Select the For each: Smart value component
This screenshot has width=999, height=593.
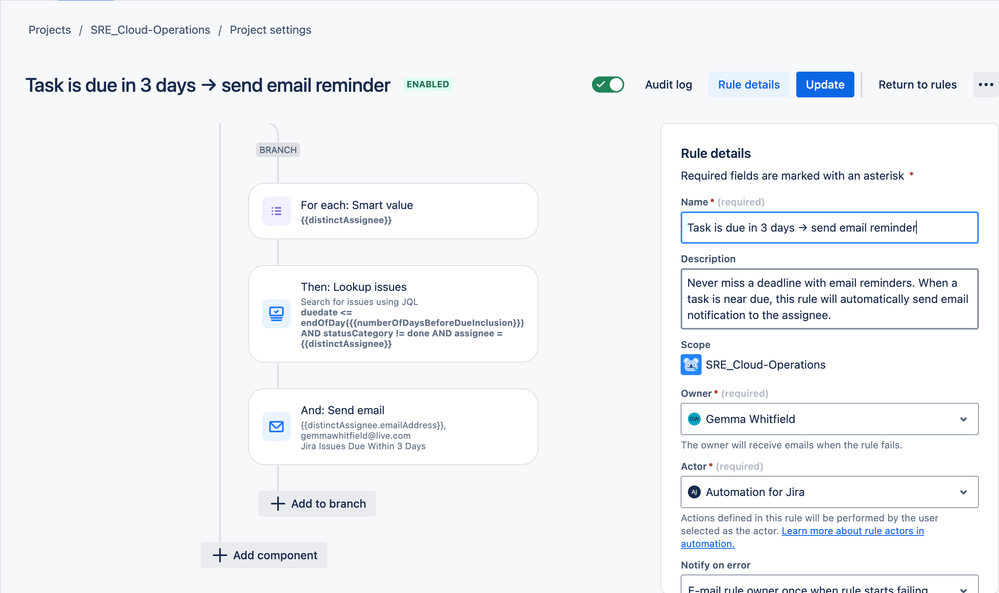coord(393,211)
